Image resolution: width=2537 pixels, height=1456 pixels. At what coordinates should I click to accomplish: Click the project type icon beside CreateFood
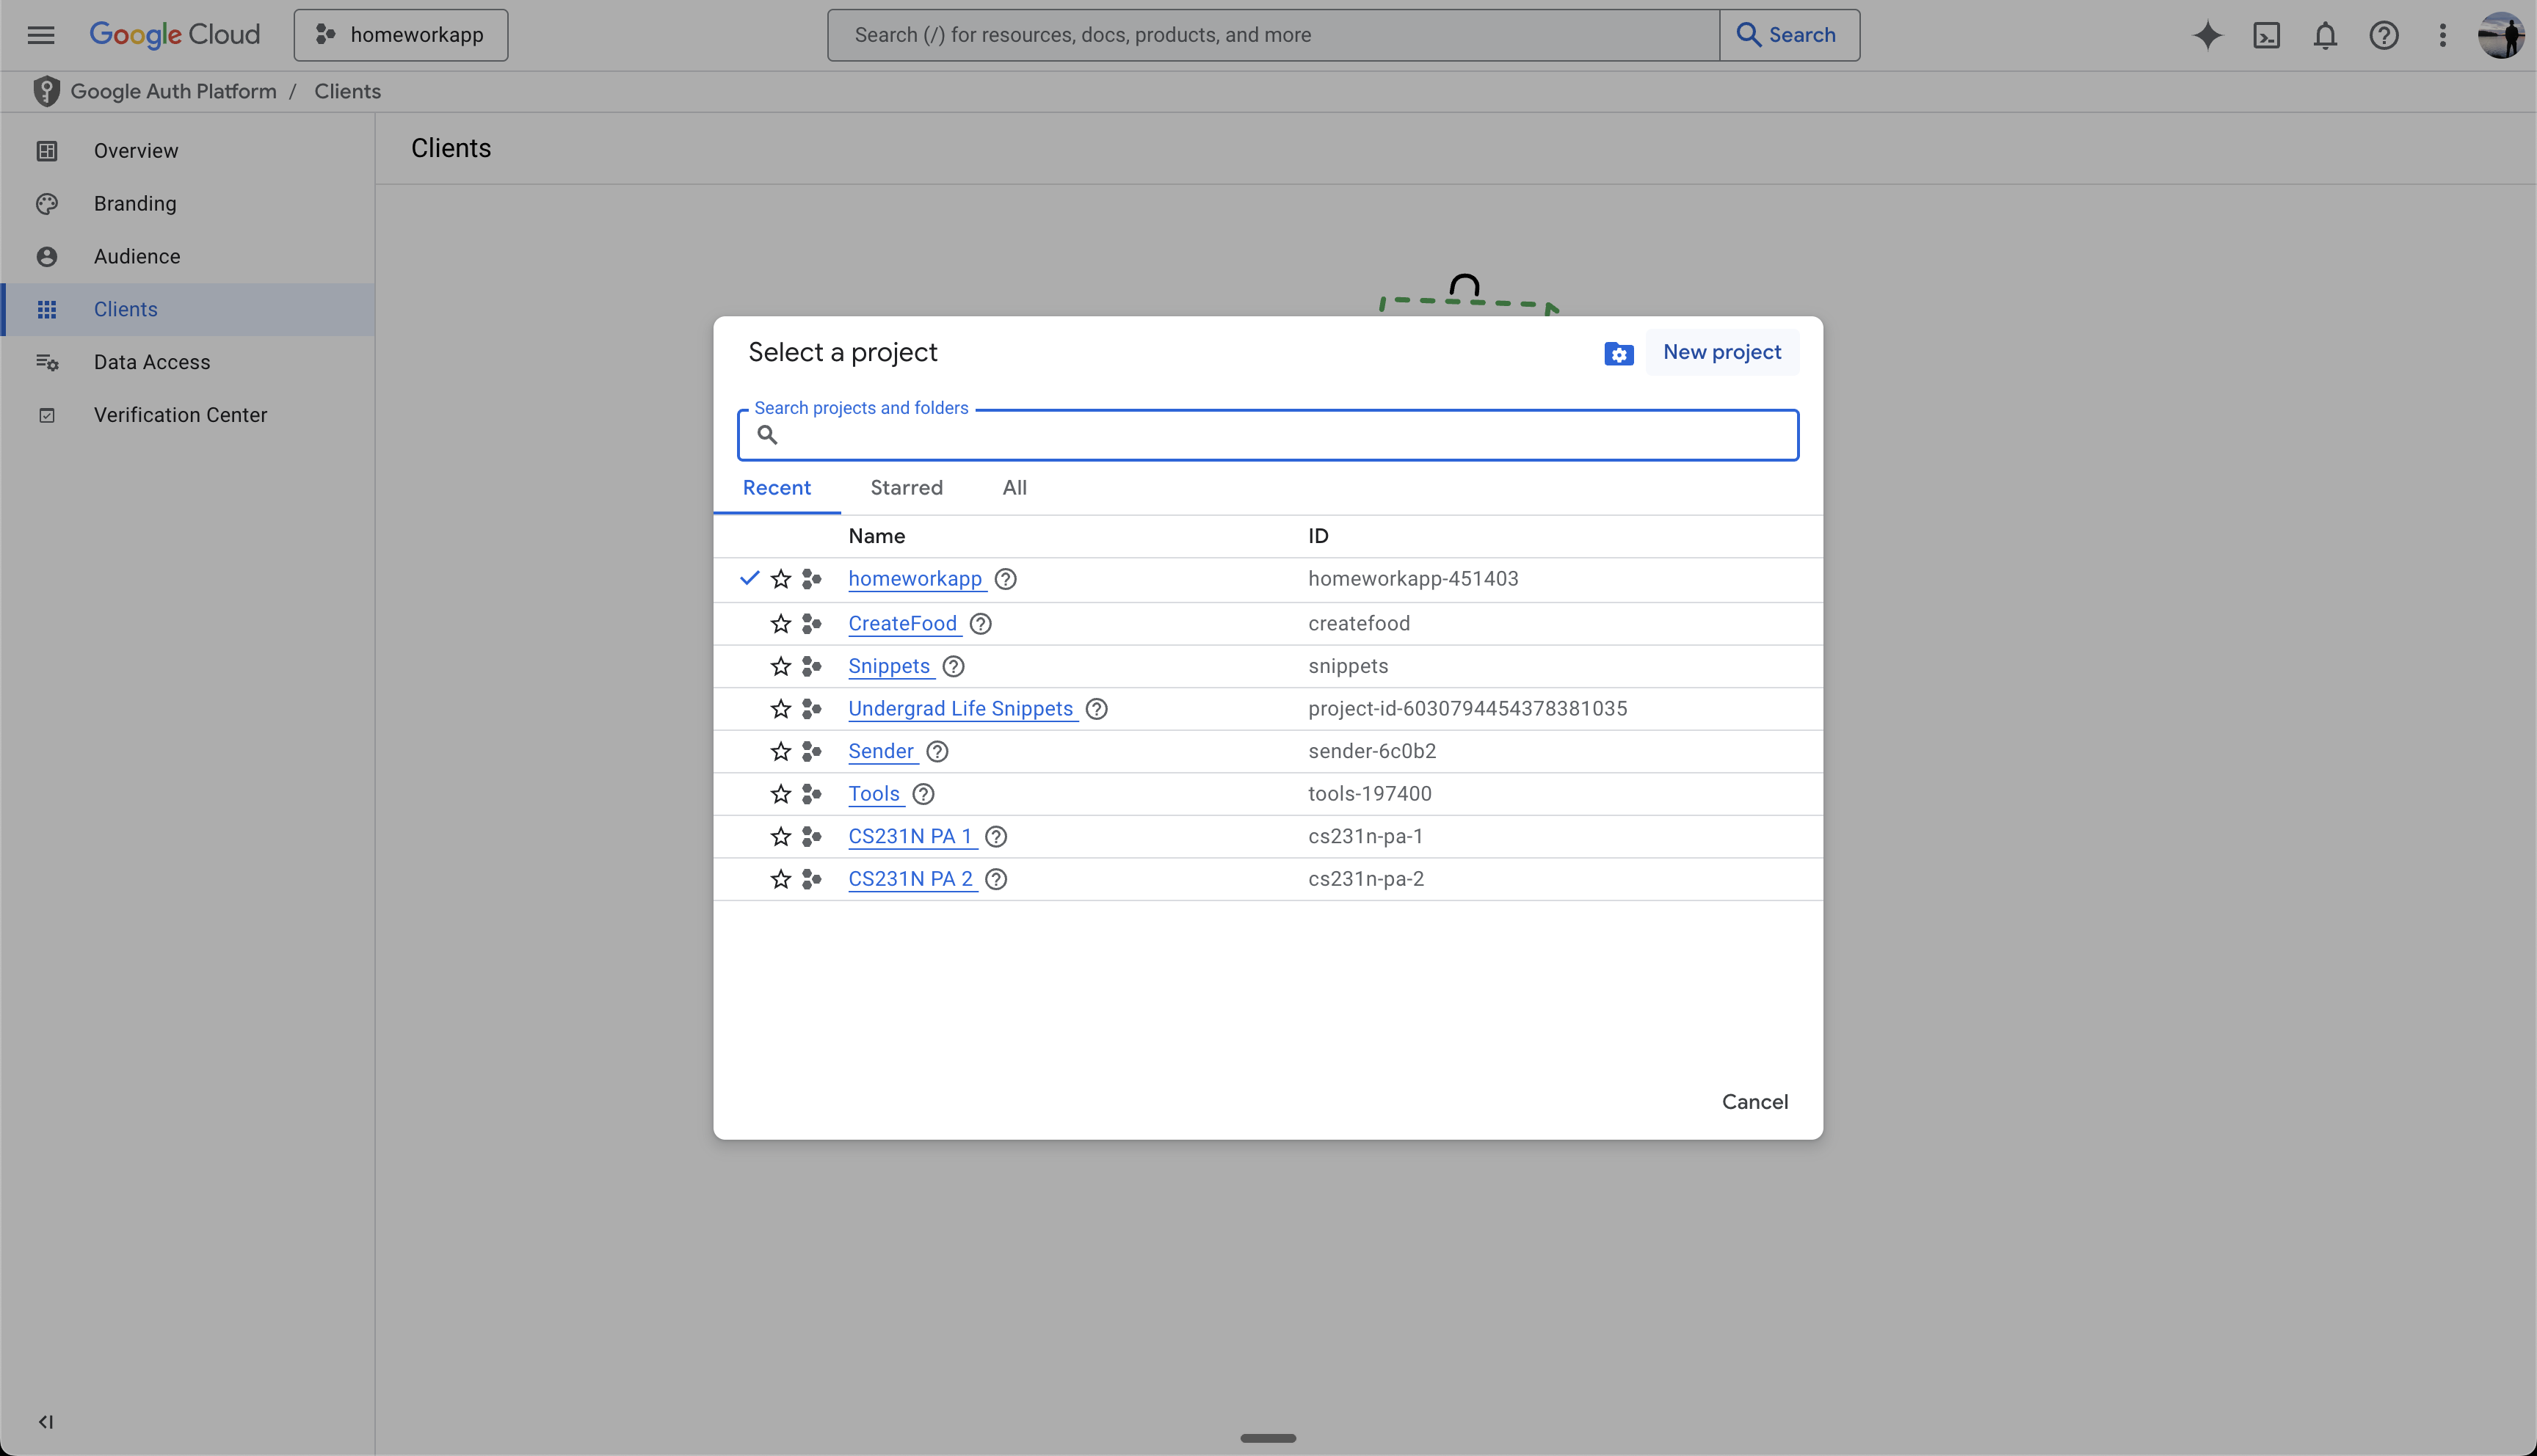point(811,624)
